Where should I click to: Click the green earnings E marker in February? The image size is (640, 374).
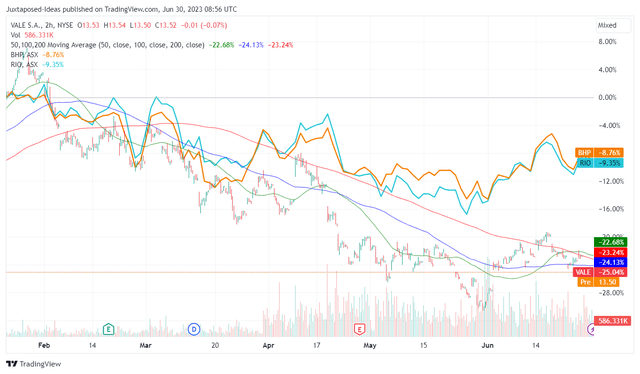(x=108, y=329)
